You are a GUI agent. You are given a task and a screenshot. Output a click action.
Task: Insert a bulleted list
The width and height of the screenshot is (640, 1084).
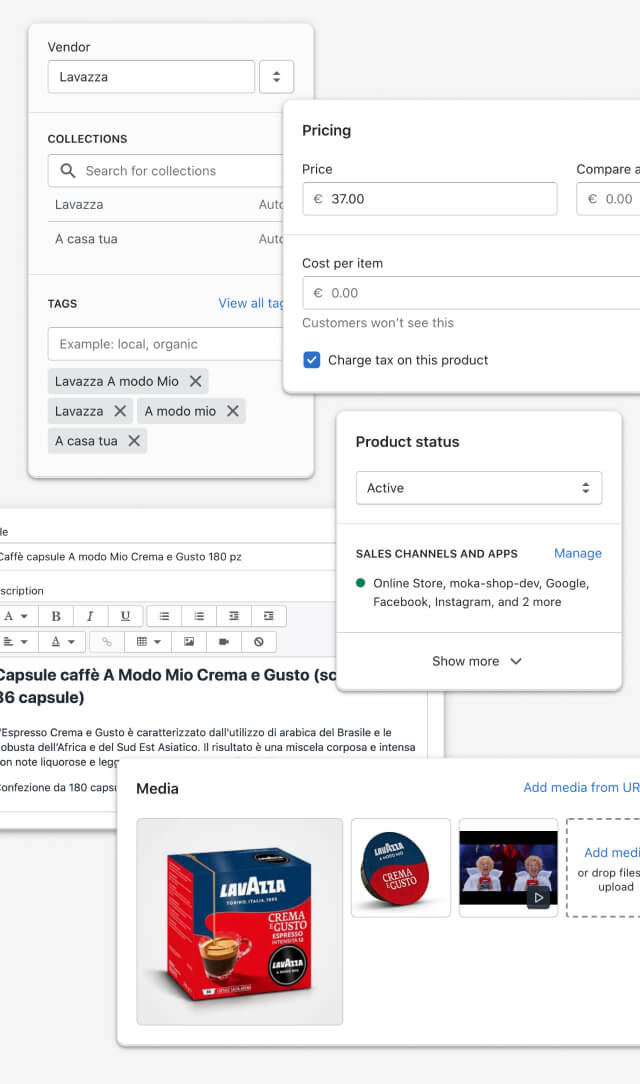click(164, 616)
